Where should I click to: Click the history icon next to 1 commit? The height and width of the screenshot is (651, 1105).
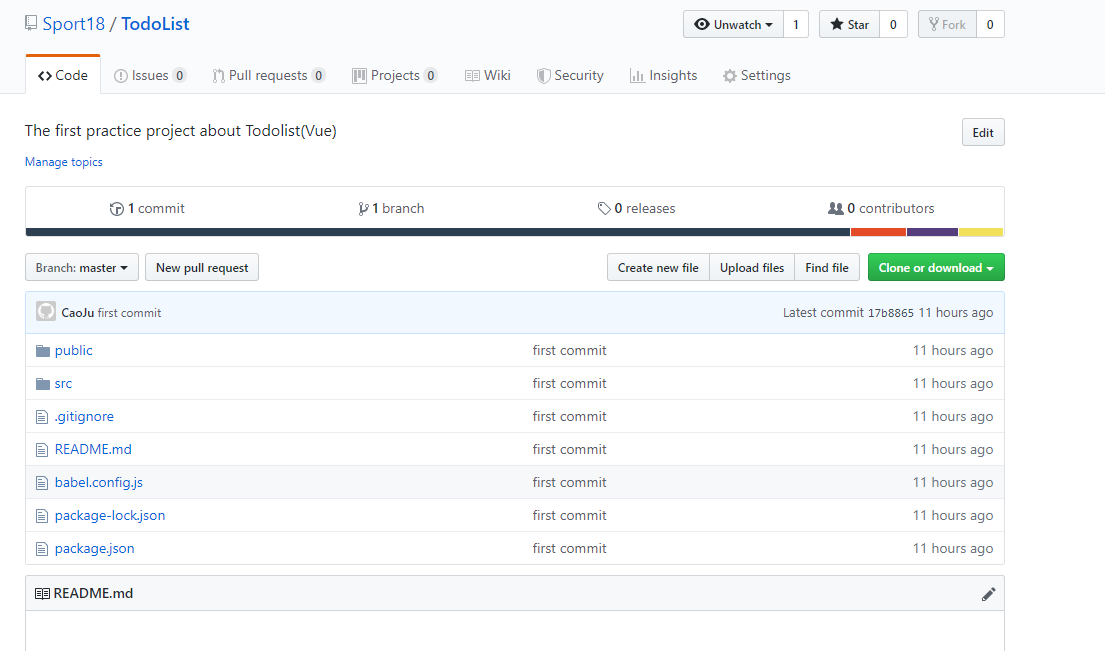(117, 209)
